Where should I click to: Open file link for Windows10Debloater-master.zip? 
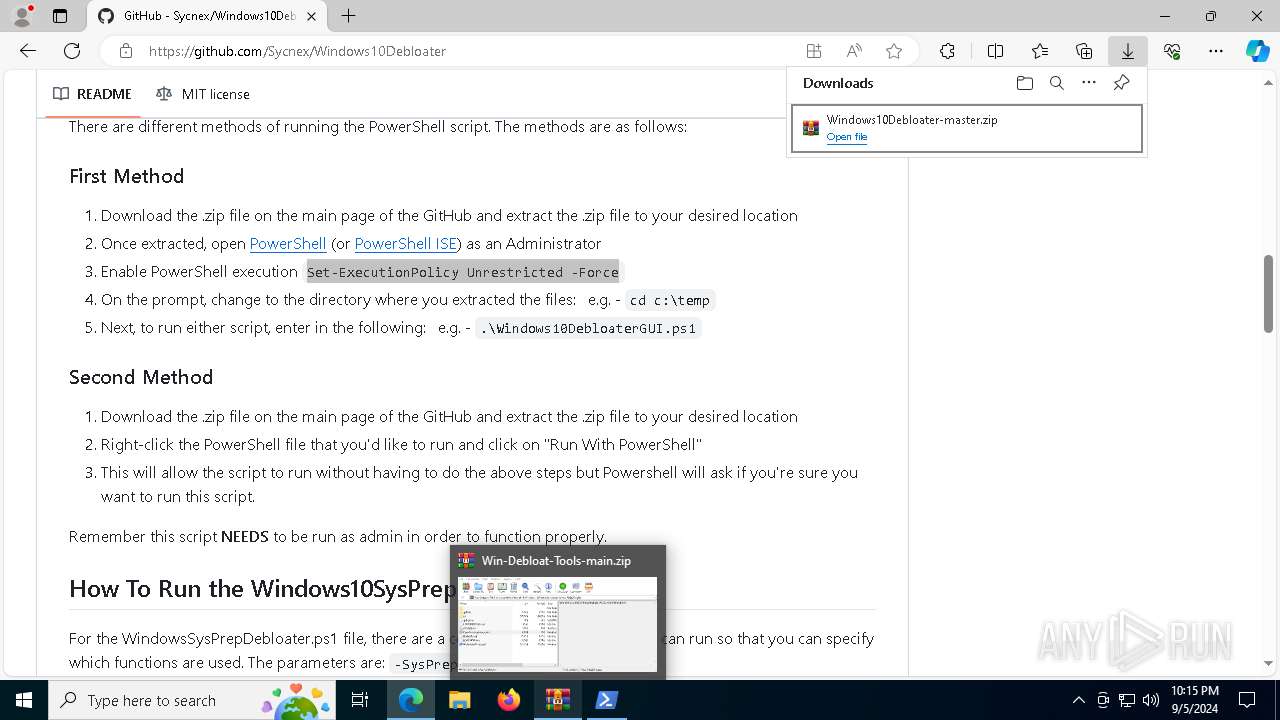846,137
